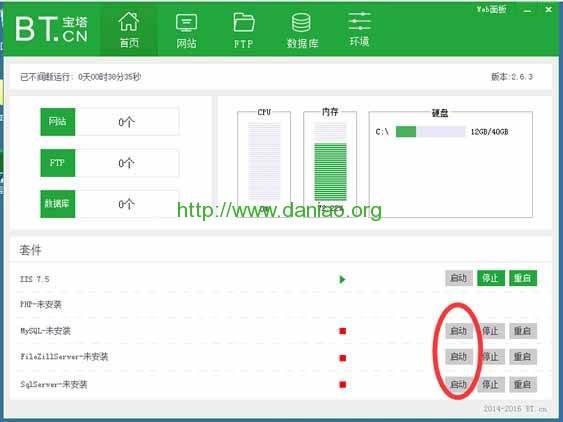
Task: Select the IIS 7.5 row label
Action: point(34,279)
